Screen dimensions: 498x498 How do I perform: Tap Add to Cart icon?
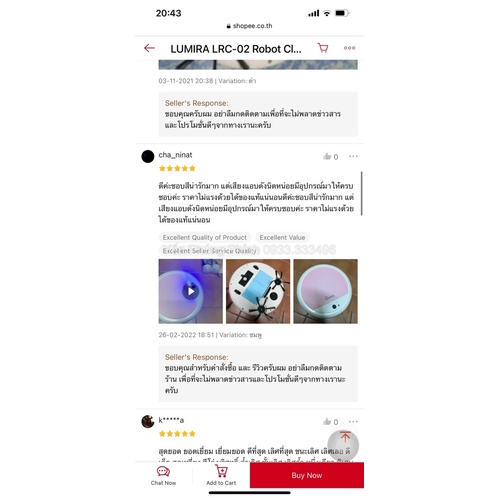pyautogui.click(x=221, y=471)
